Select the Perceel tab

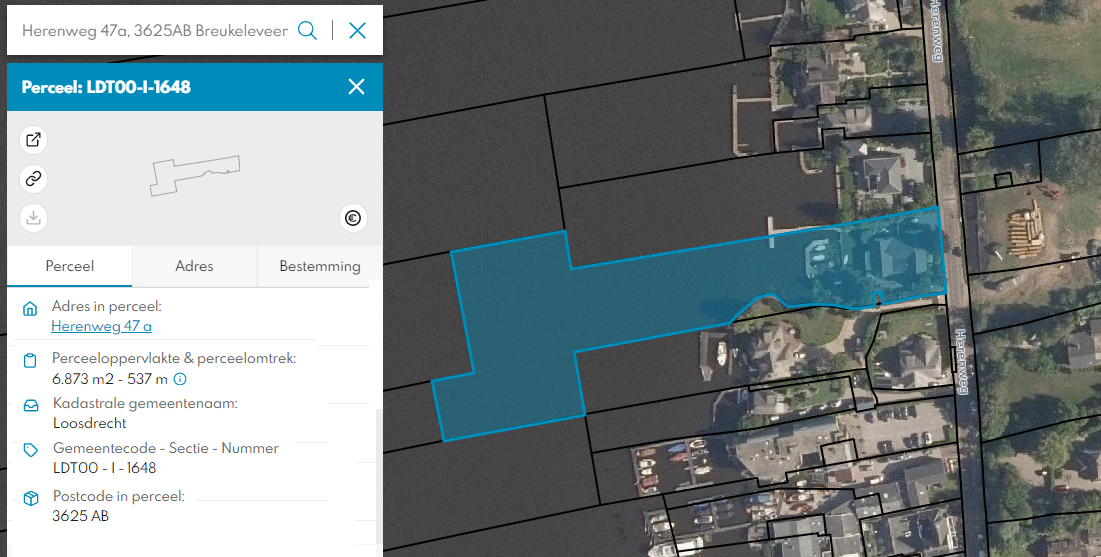click(x=70, y=266)
